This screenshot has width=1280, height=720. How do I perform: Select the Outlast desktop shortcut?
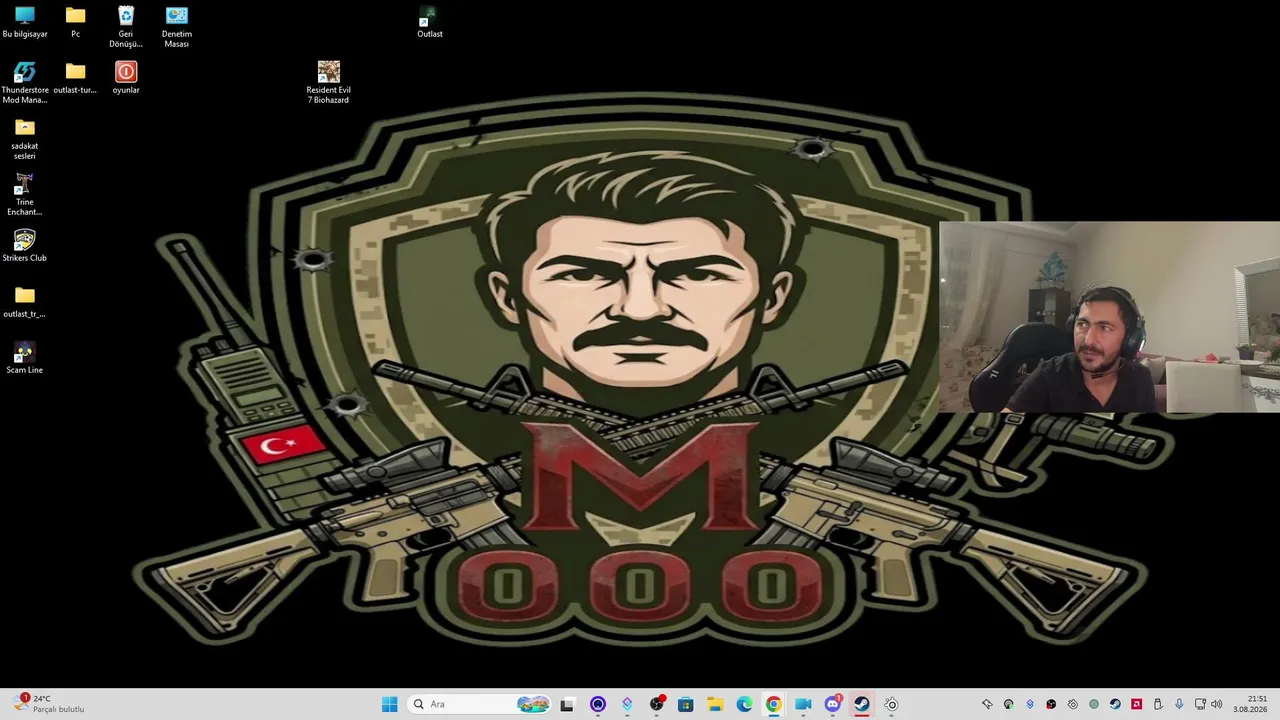(x=430, y=22)
